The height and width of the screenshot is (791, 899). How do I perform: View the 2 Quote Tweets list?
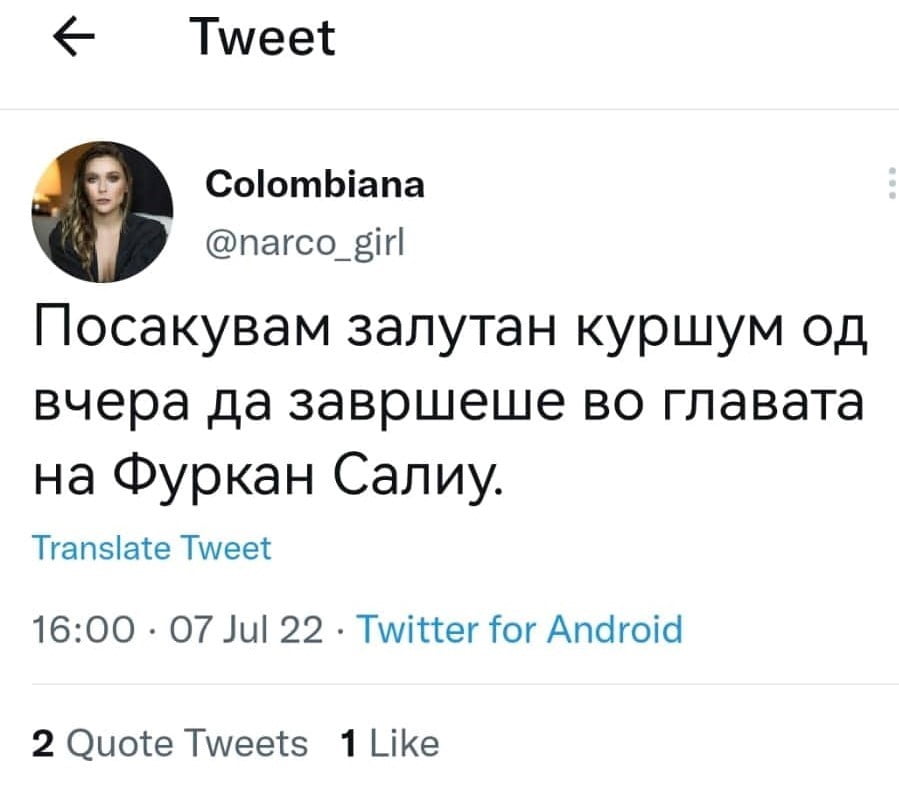coord(170,744)
